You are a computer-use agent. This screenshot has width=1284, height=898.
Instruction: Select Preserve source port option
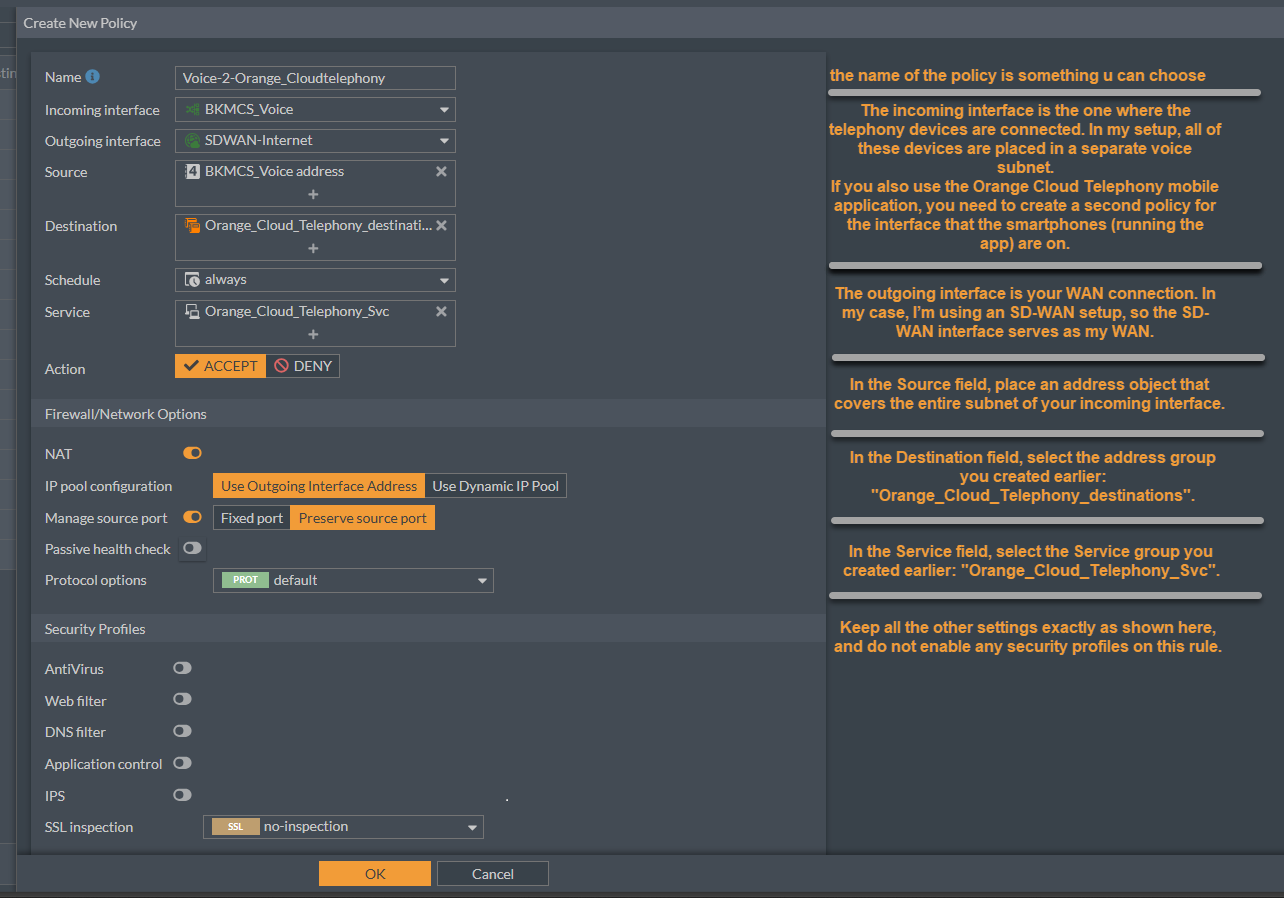tap(363, 518)
